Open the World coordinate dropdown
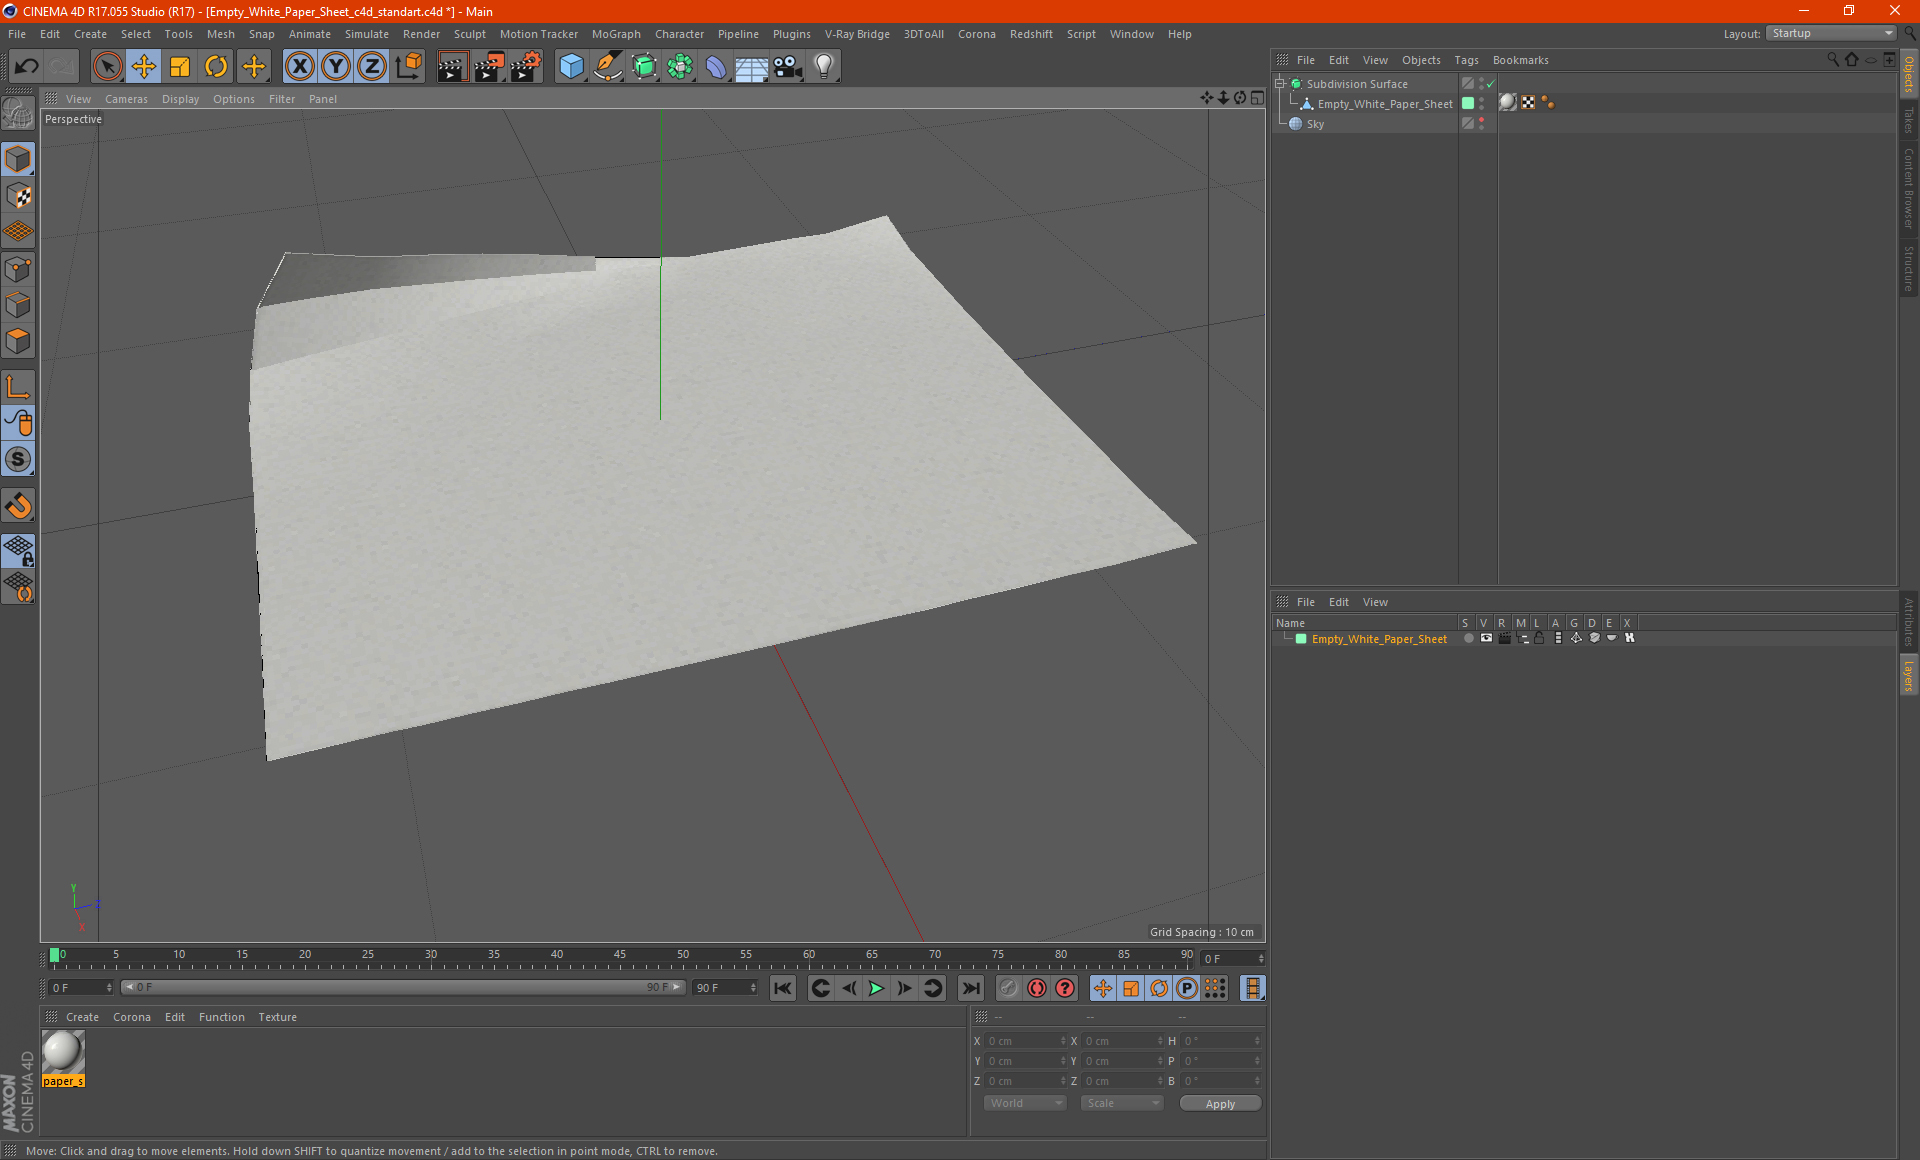 [1025, 1103]
